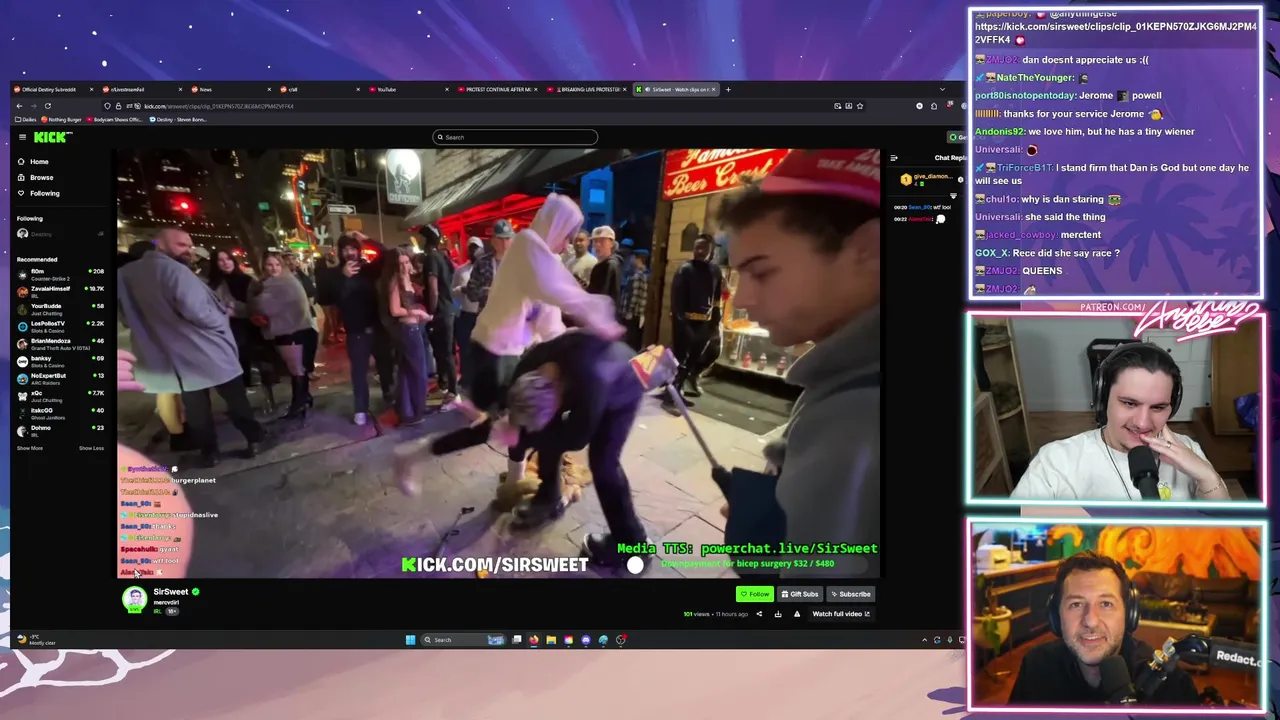Close the SirSweet Kick clips tab
Screen dimensions: 1280x720
tap(714, 89)
